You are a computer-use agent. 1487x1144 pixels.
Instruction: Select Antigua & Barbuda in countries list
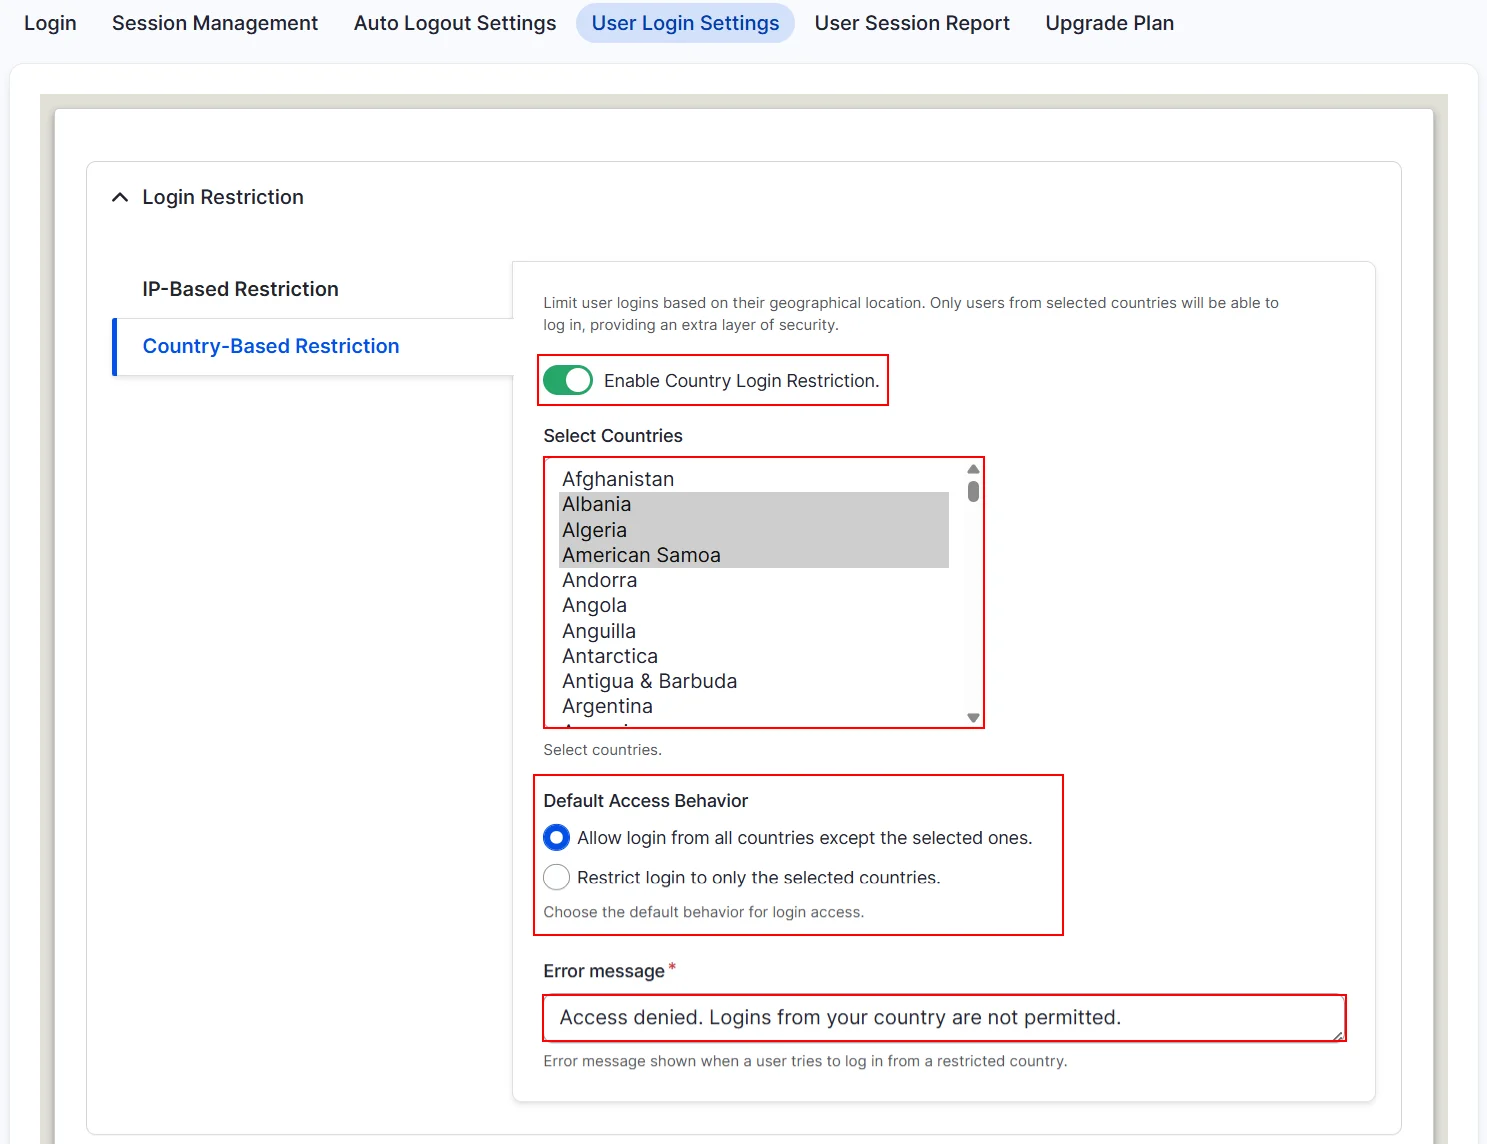pos(754,681)
